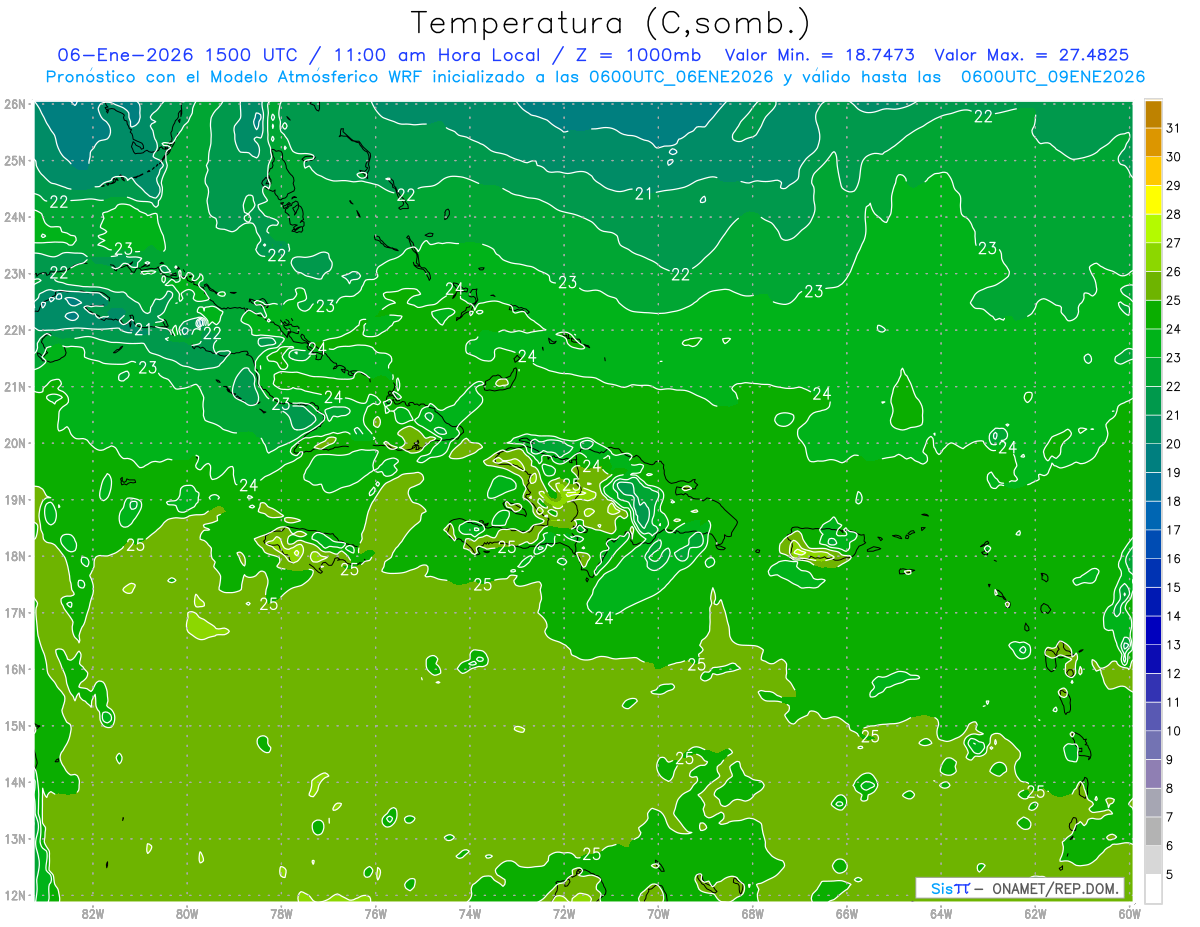The width and height of the screenshot is (1200, 927).
Task: Click the "26N" latitude axis label
Action: coord(15,104)
